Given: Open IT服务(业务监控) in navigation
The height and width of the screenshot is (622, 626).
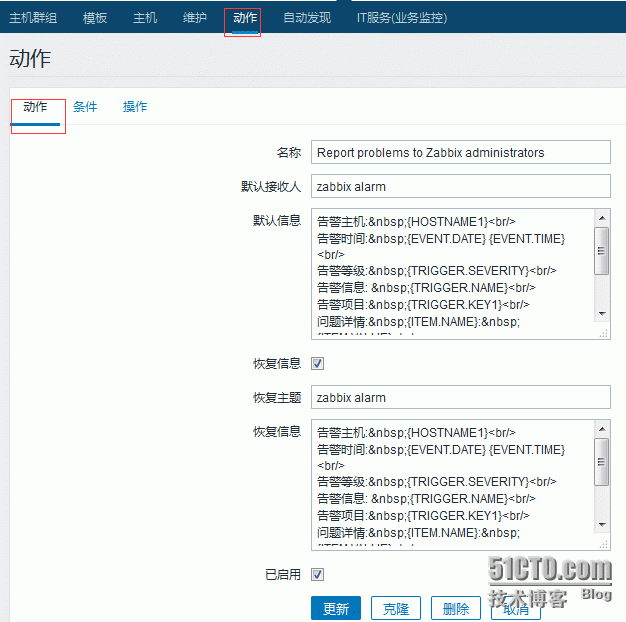Looking at the screenshot, I should [x=402, y=18].
